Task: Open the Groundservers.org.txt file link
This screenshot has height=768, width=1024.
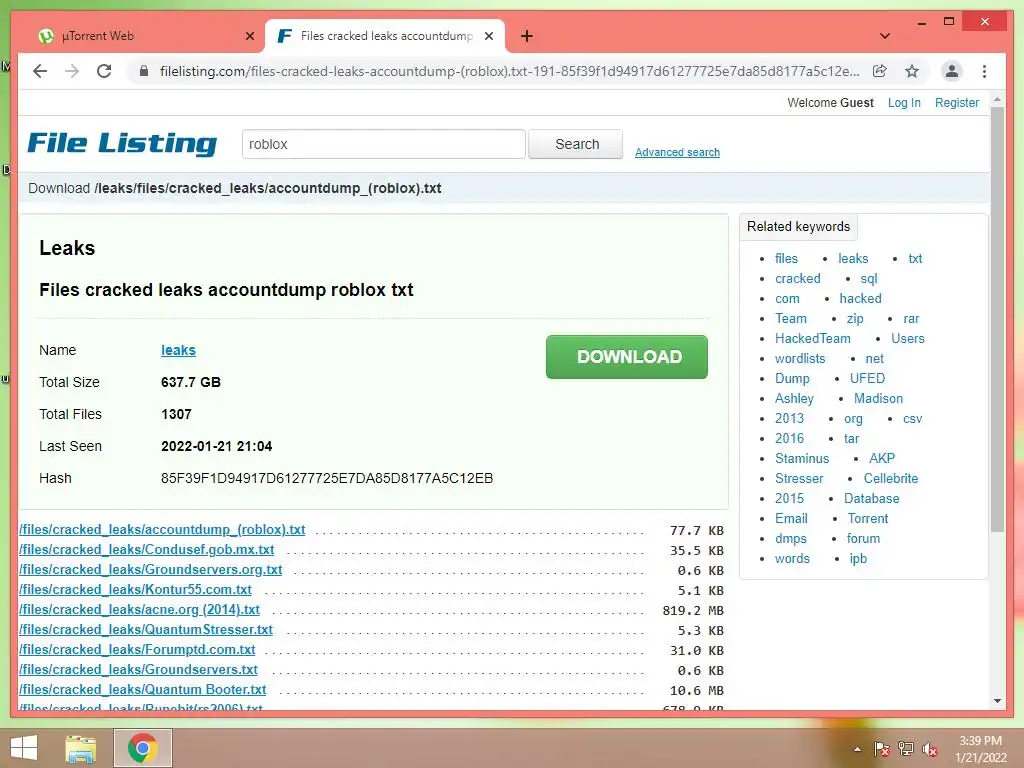Action: coord(151,569)
